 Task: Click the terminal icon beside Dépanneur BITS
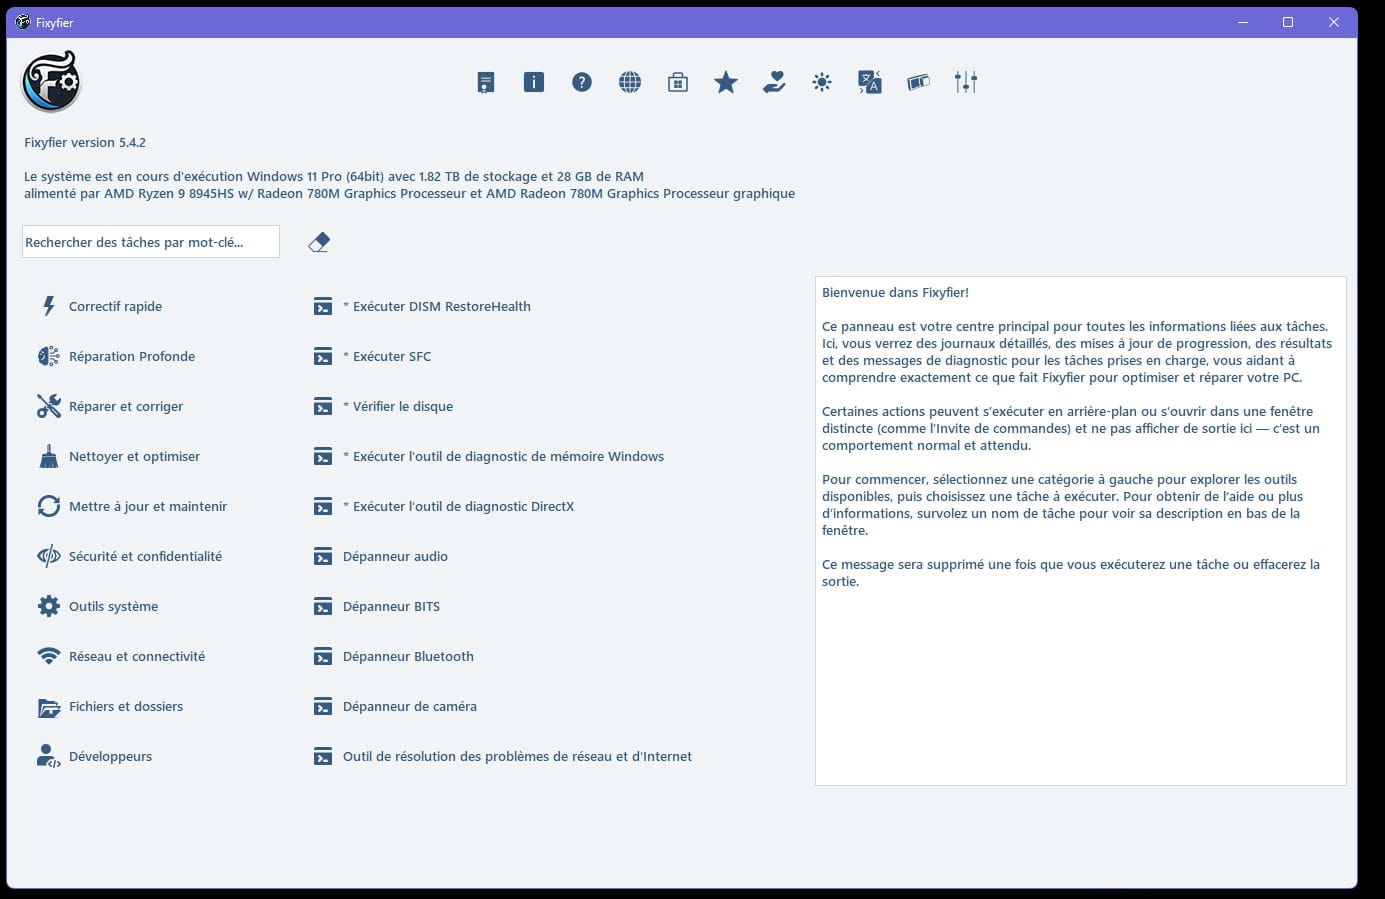pos(323,607)
